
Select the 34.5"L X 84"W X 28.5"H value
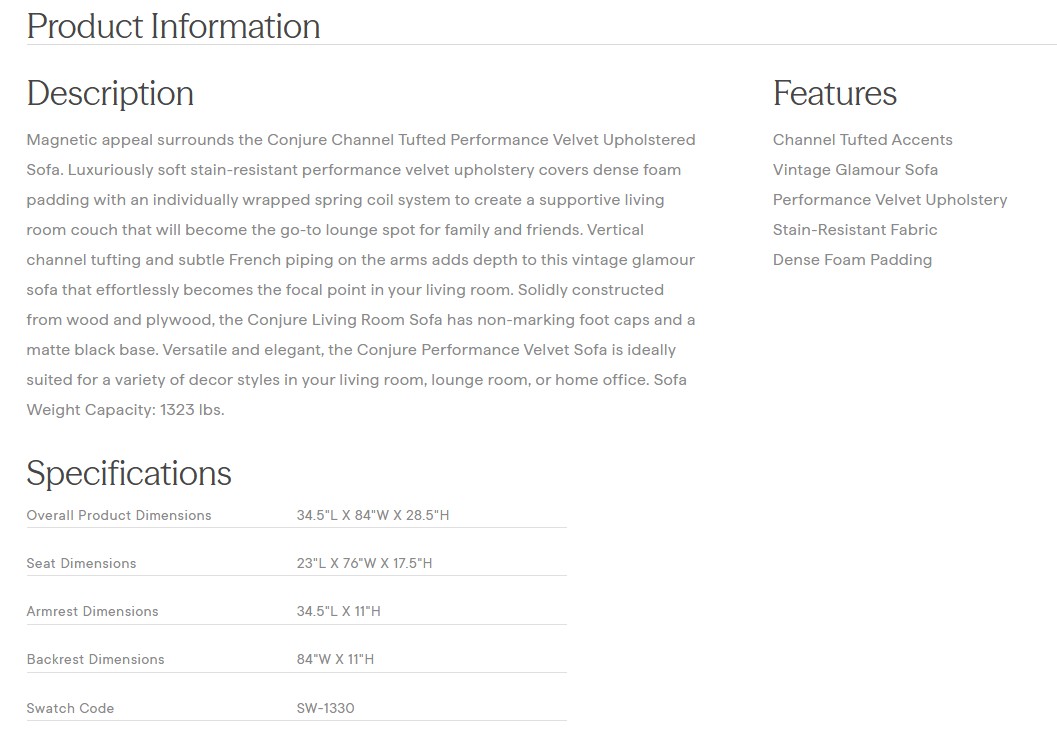click(373, 515)
